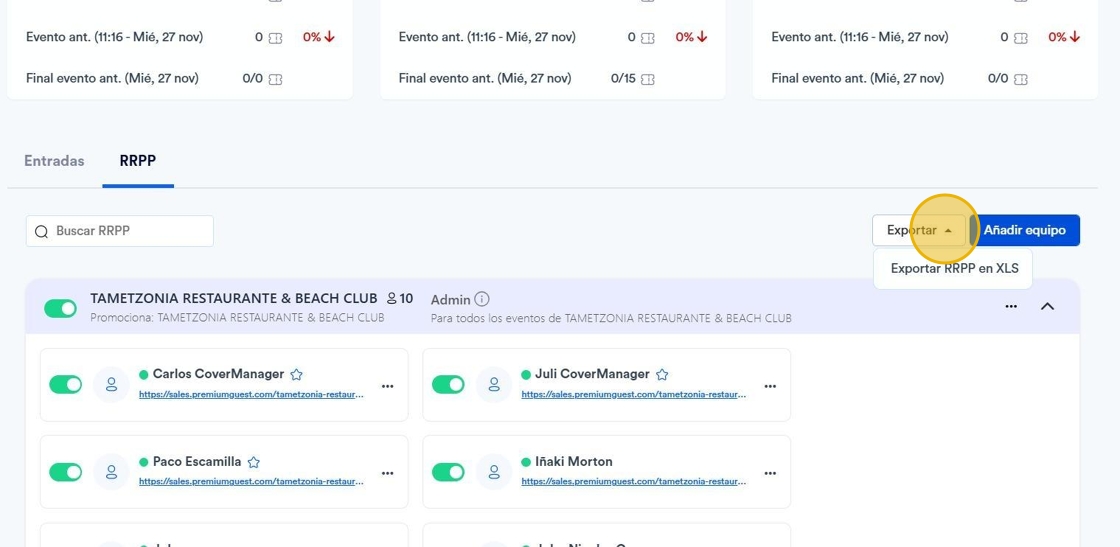Click the Añadir equipo button
This screenshot has height=547, width=1120.
(1024, 231)
